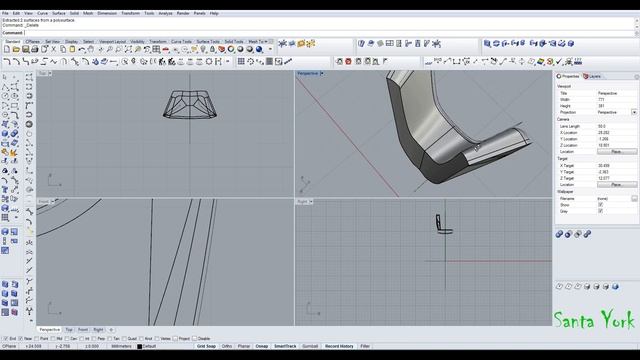Click the Cut scissors icon
Viewport: 640px width, 360px height.
click(53, 49)
